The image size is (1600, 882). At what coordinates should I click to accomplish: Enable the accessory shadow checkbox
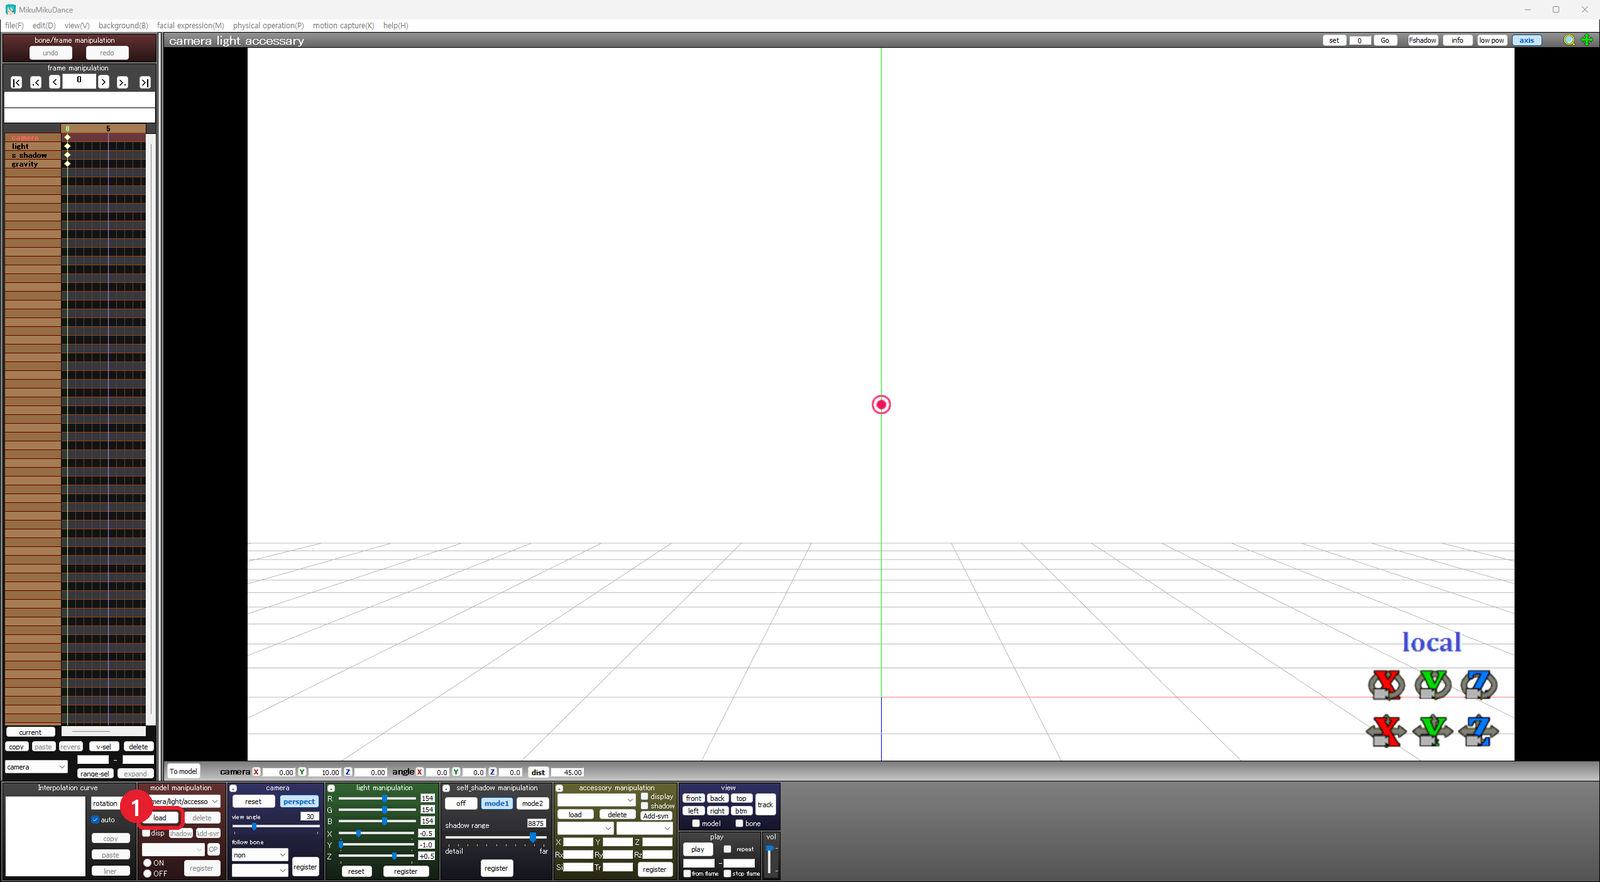pos(645,806)
